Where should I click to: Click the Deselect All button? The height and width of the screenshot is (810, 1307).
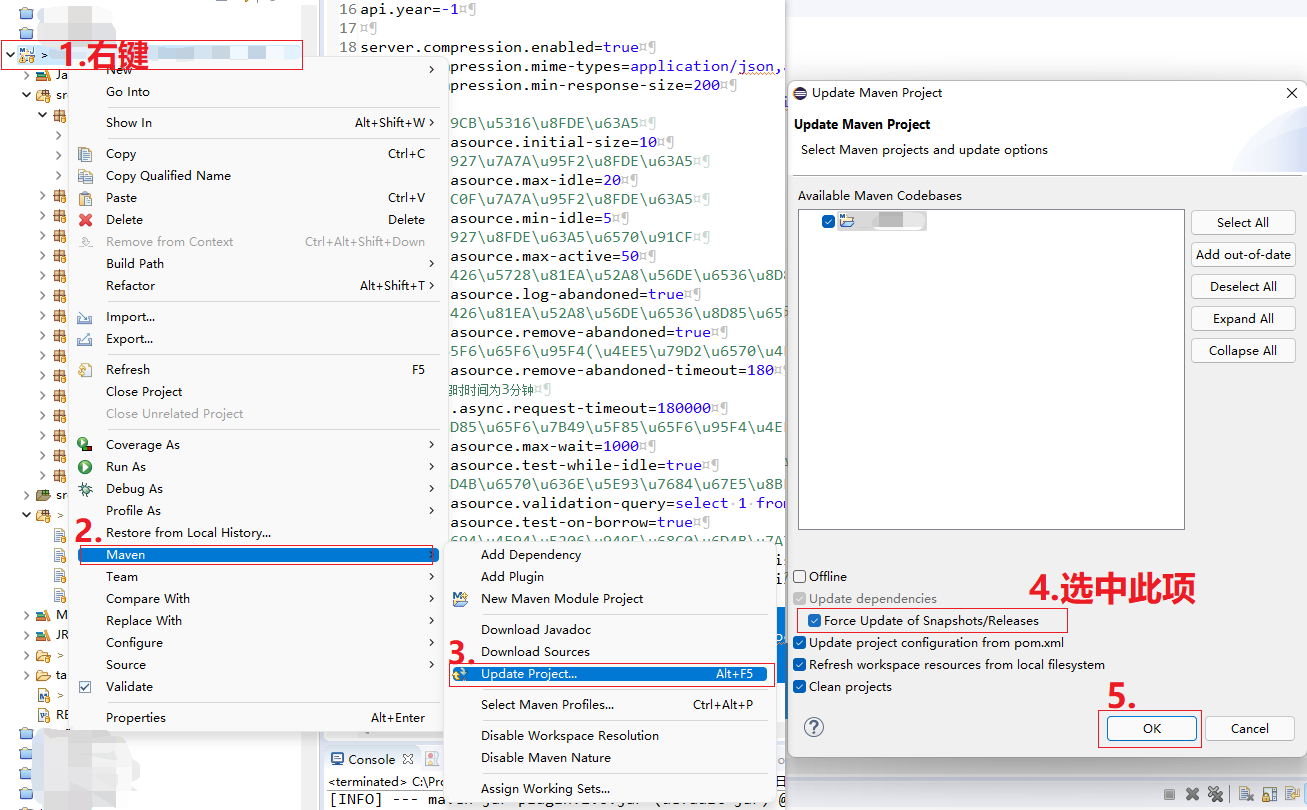1242,286
